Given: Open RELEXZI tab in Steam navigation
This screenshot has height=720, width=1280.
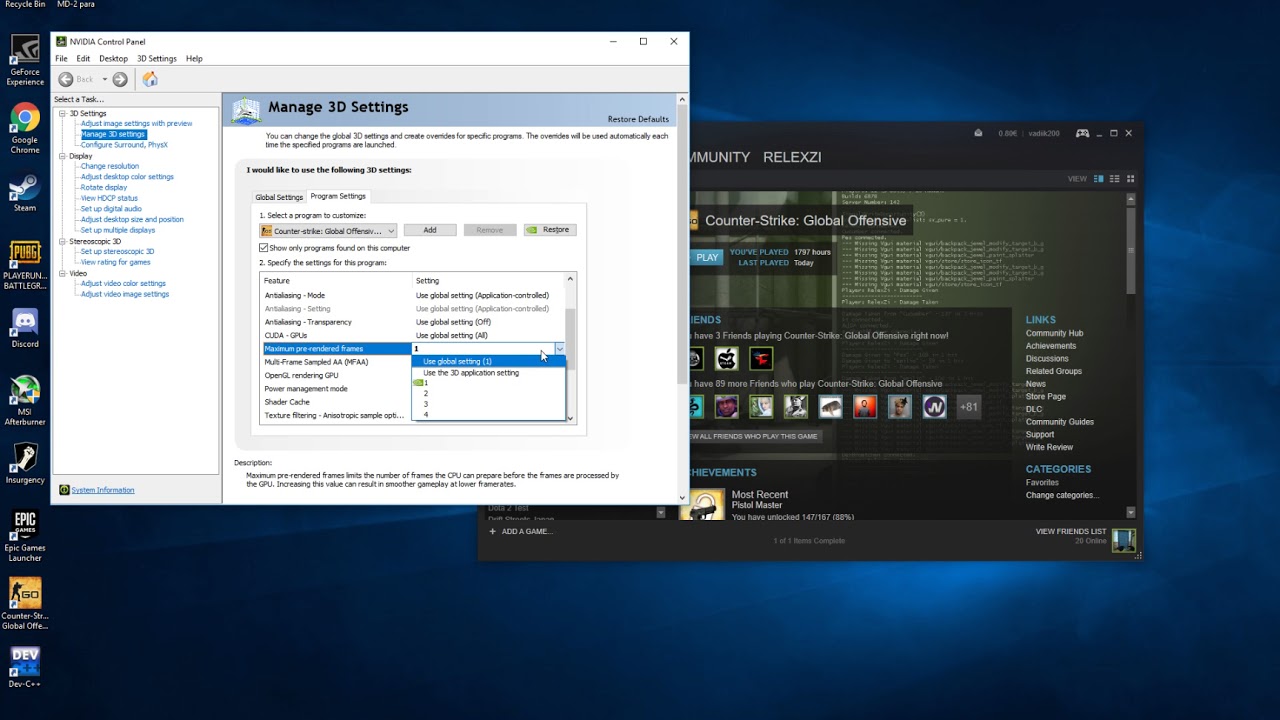Looking at the screenshot, I should [792, 157].
